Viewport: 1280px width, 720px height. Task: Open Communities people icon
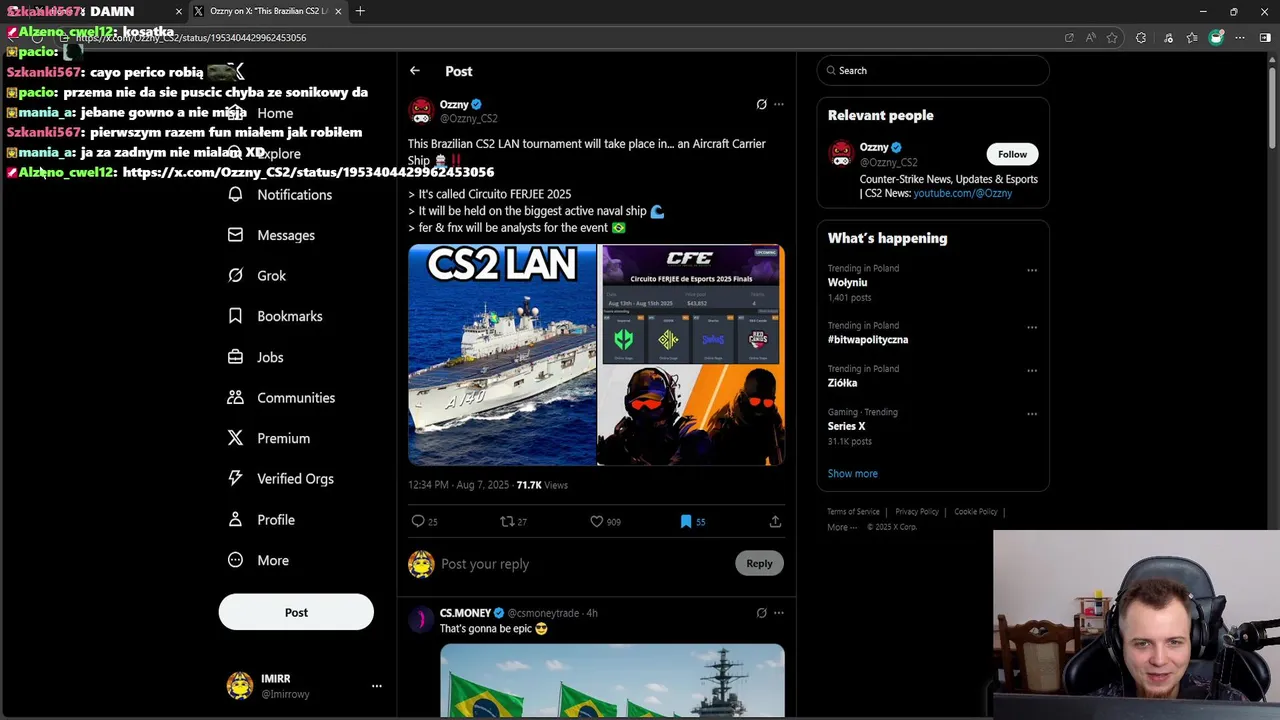pos(235,397)
